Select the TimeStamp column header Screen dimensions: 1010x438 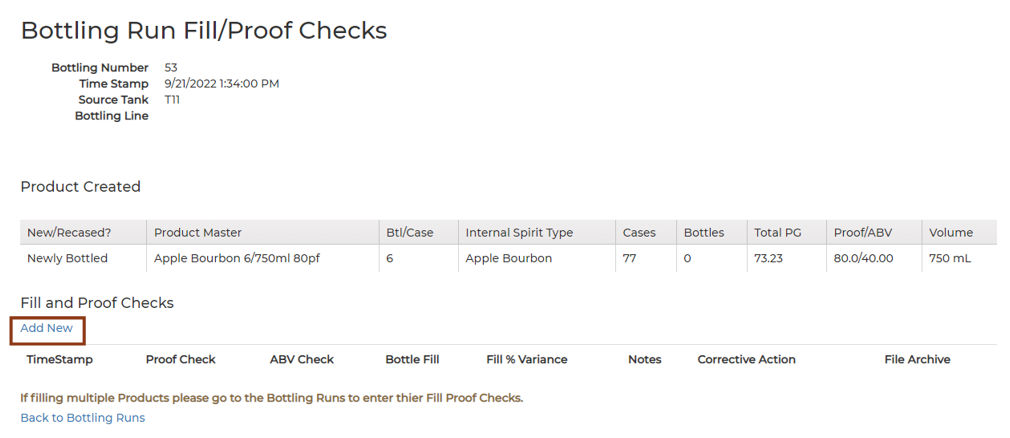coord(59,359)
